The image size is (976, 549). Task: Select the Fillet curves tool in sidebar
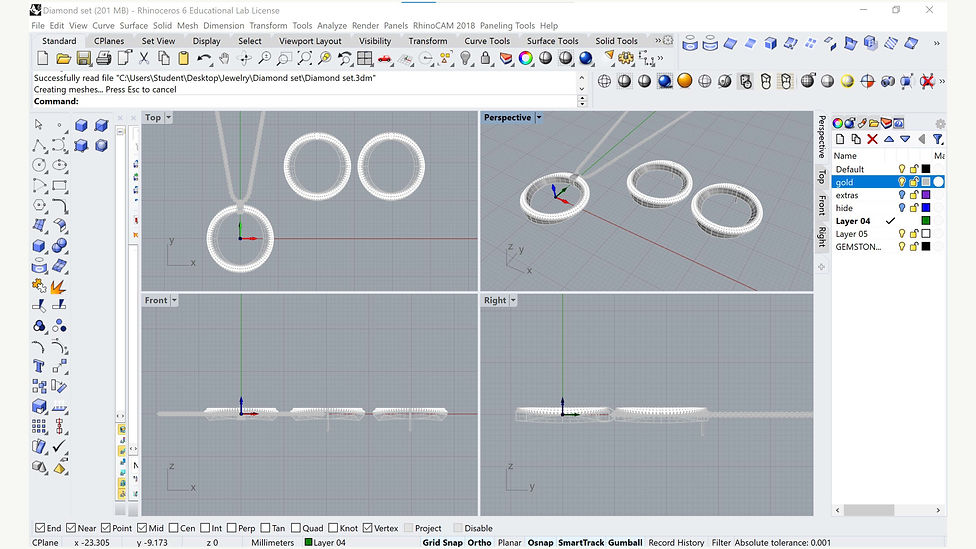pos(60,206)
